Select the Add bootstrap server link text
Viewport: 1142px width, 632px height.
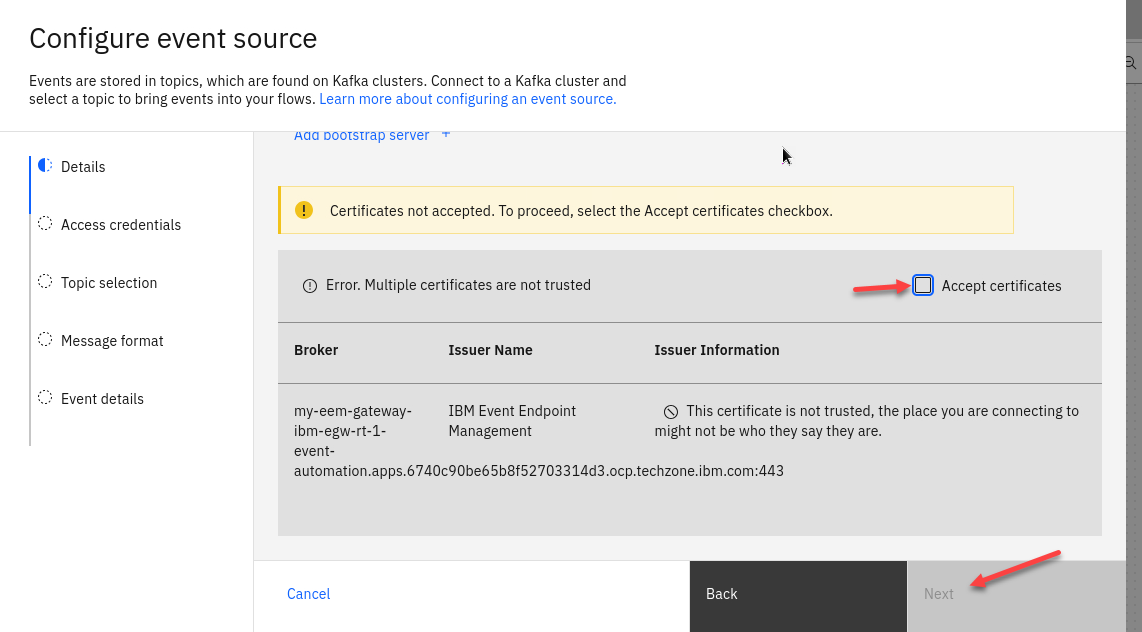(361, 136)
